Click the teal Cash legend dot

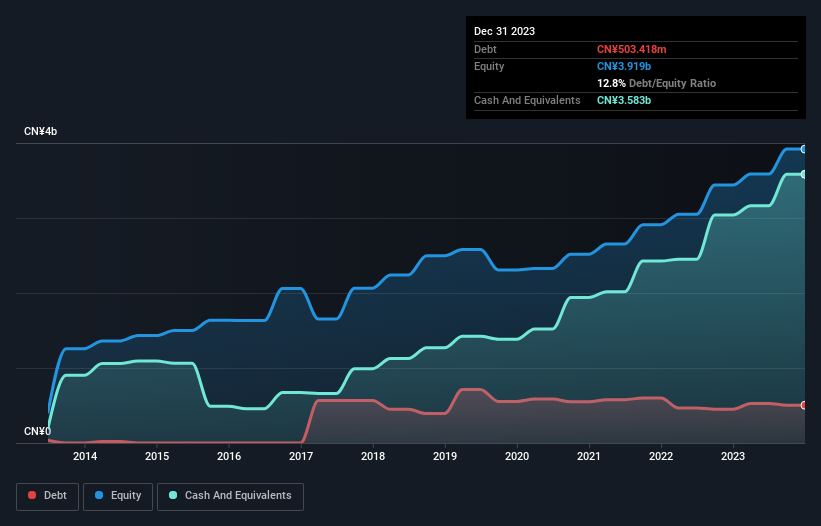(x=173, y=495)
